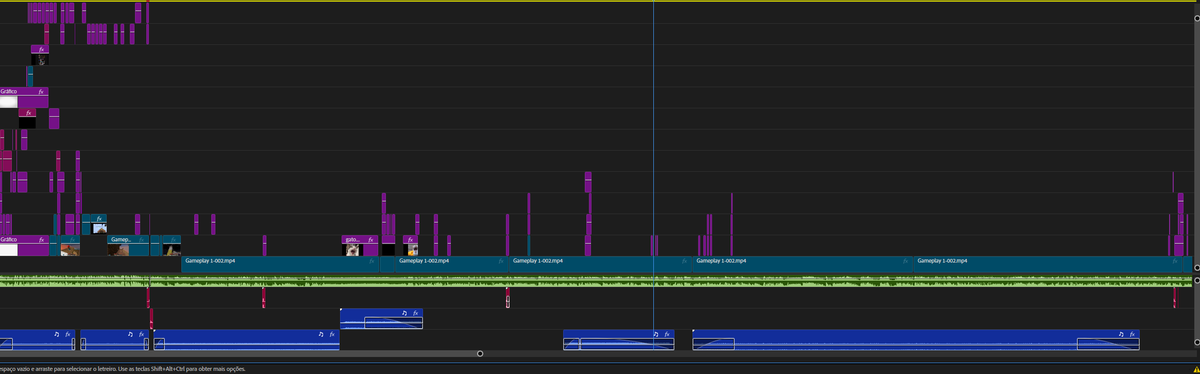Click fx badge on bottom-row Gráfico clip

point(41,240)
